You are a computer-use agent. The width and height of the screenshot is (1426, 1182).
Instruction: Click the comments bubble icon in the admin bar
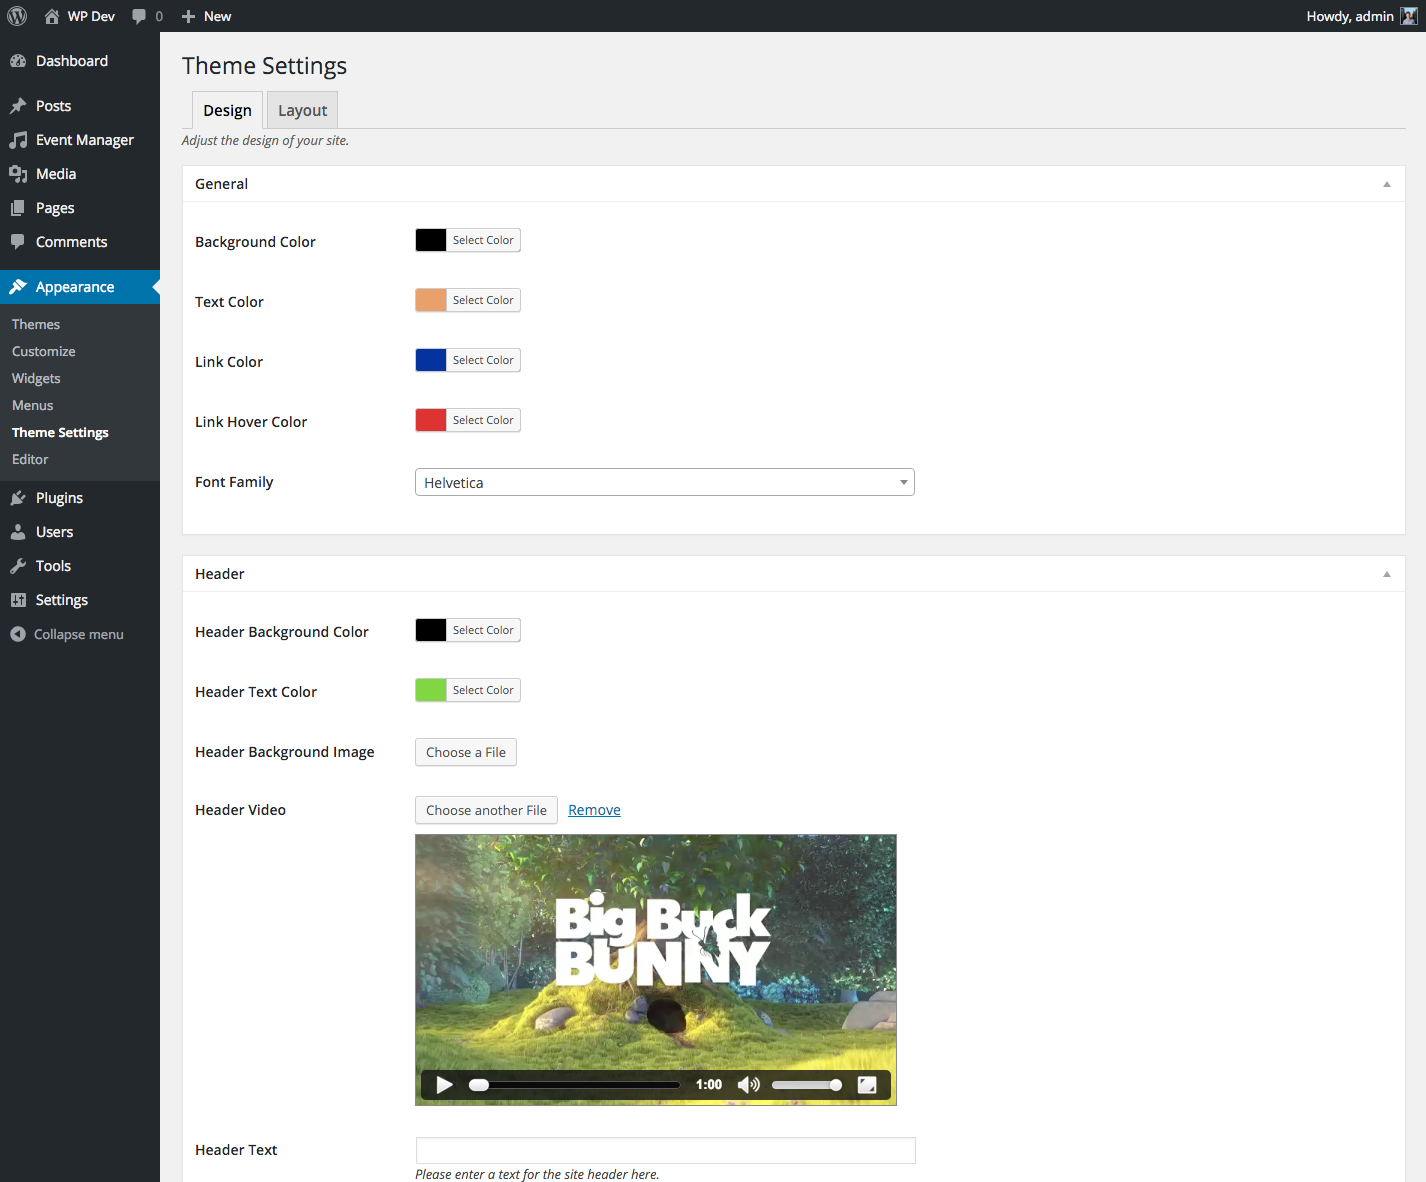coord(139,16)
